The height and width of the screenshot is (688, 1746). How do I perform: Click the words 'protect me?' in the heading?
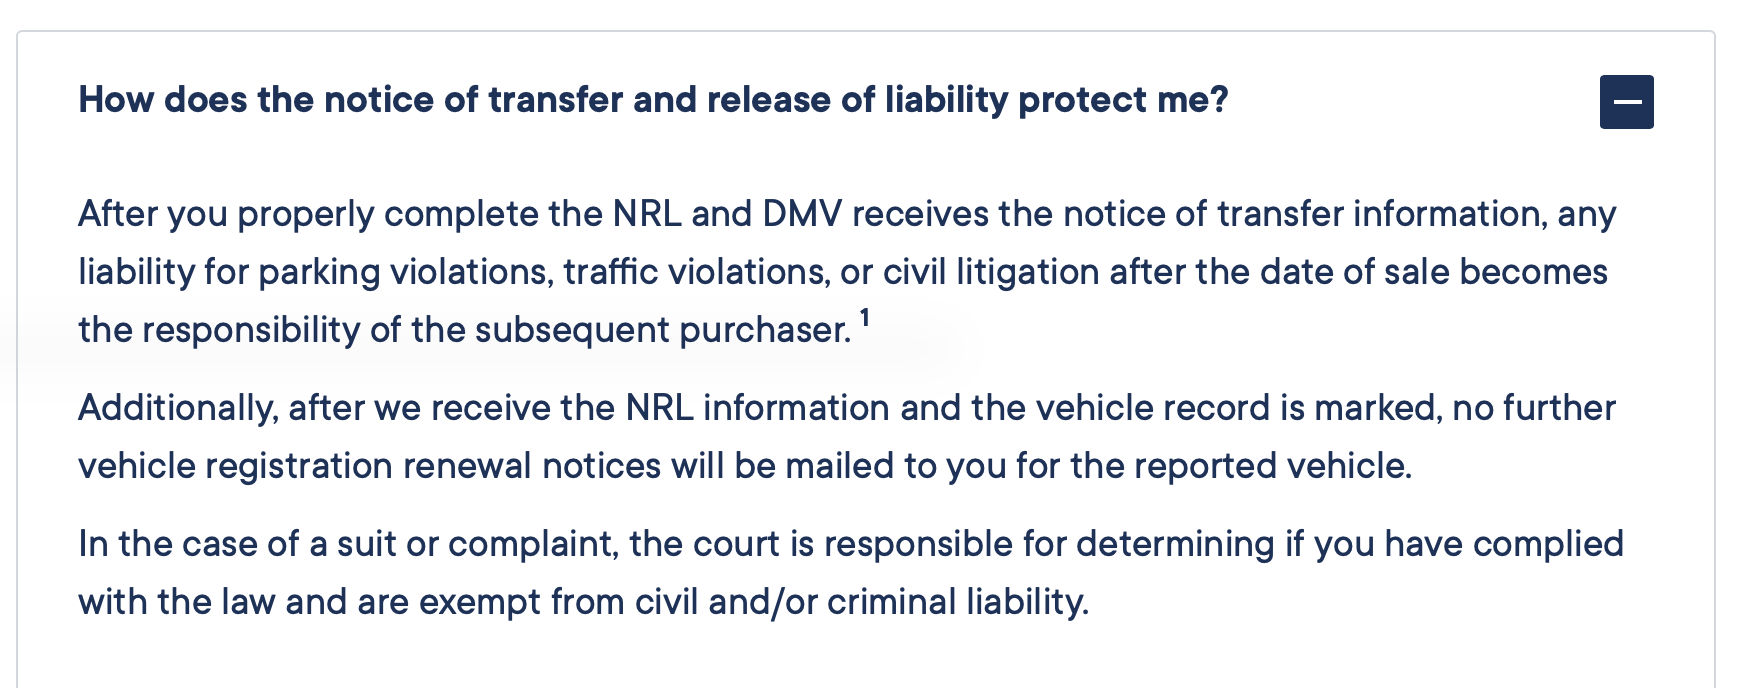1123,100
